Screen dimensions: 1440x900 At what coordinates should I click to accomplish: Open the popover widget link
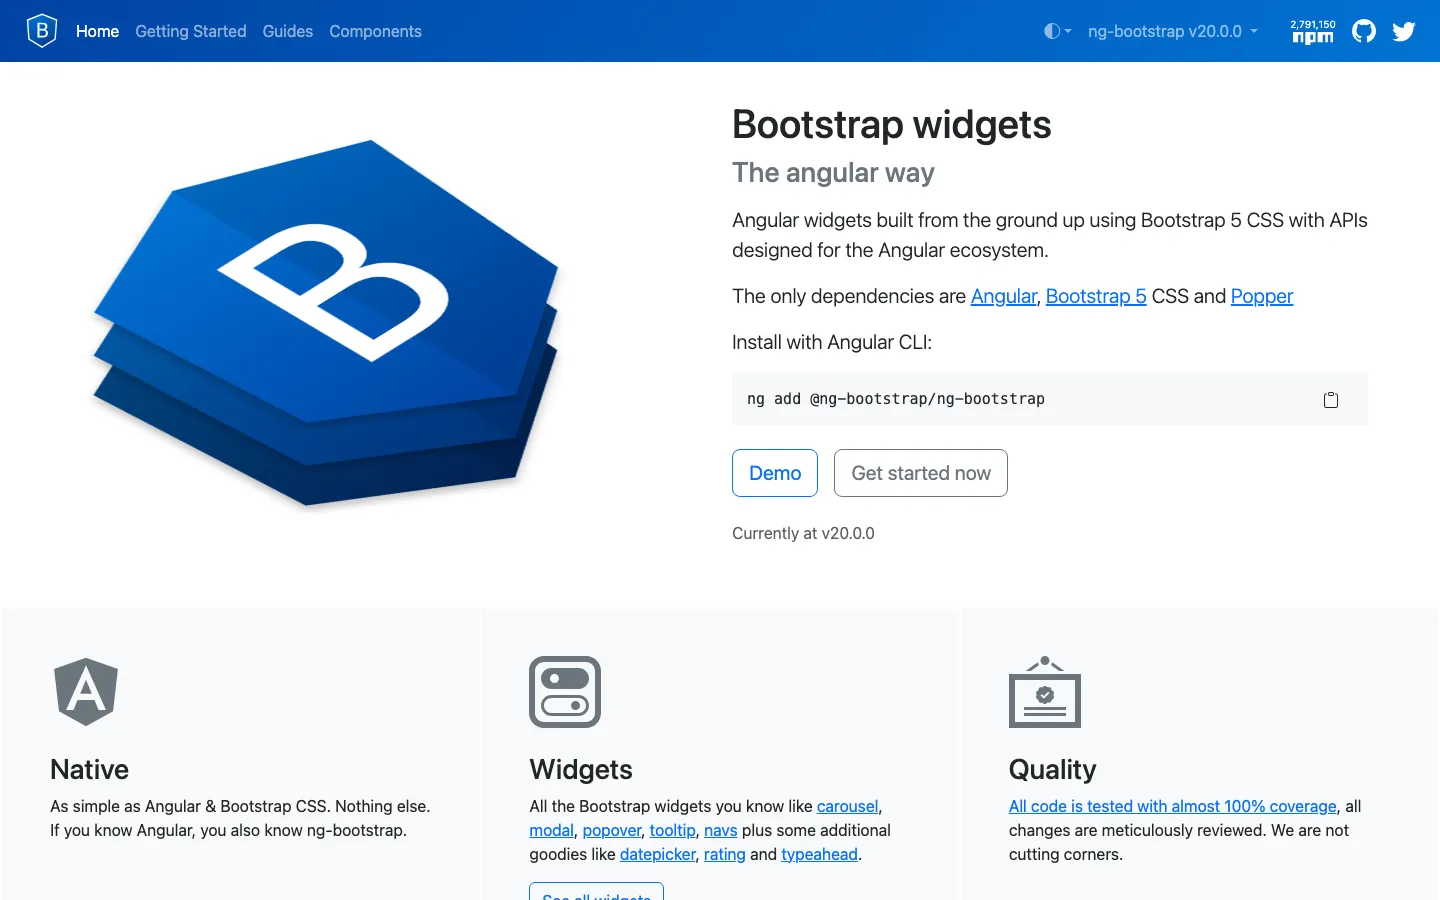point(612,830)
